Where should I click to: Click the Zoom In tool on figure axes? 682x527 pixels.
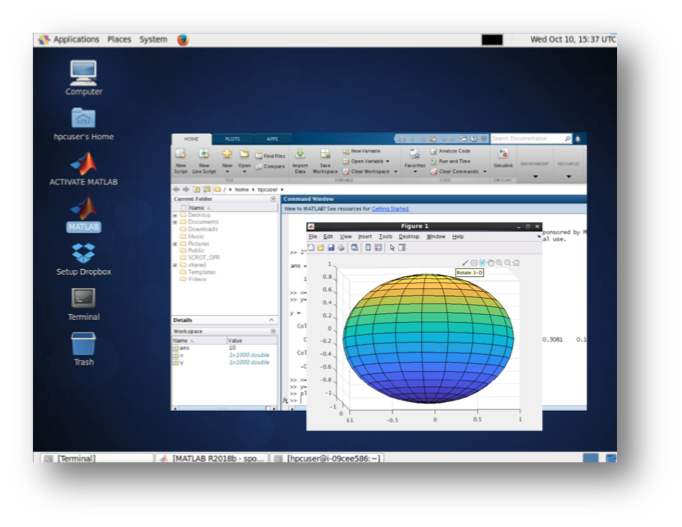tap(499, 263)
